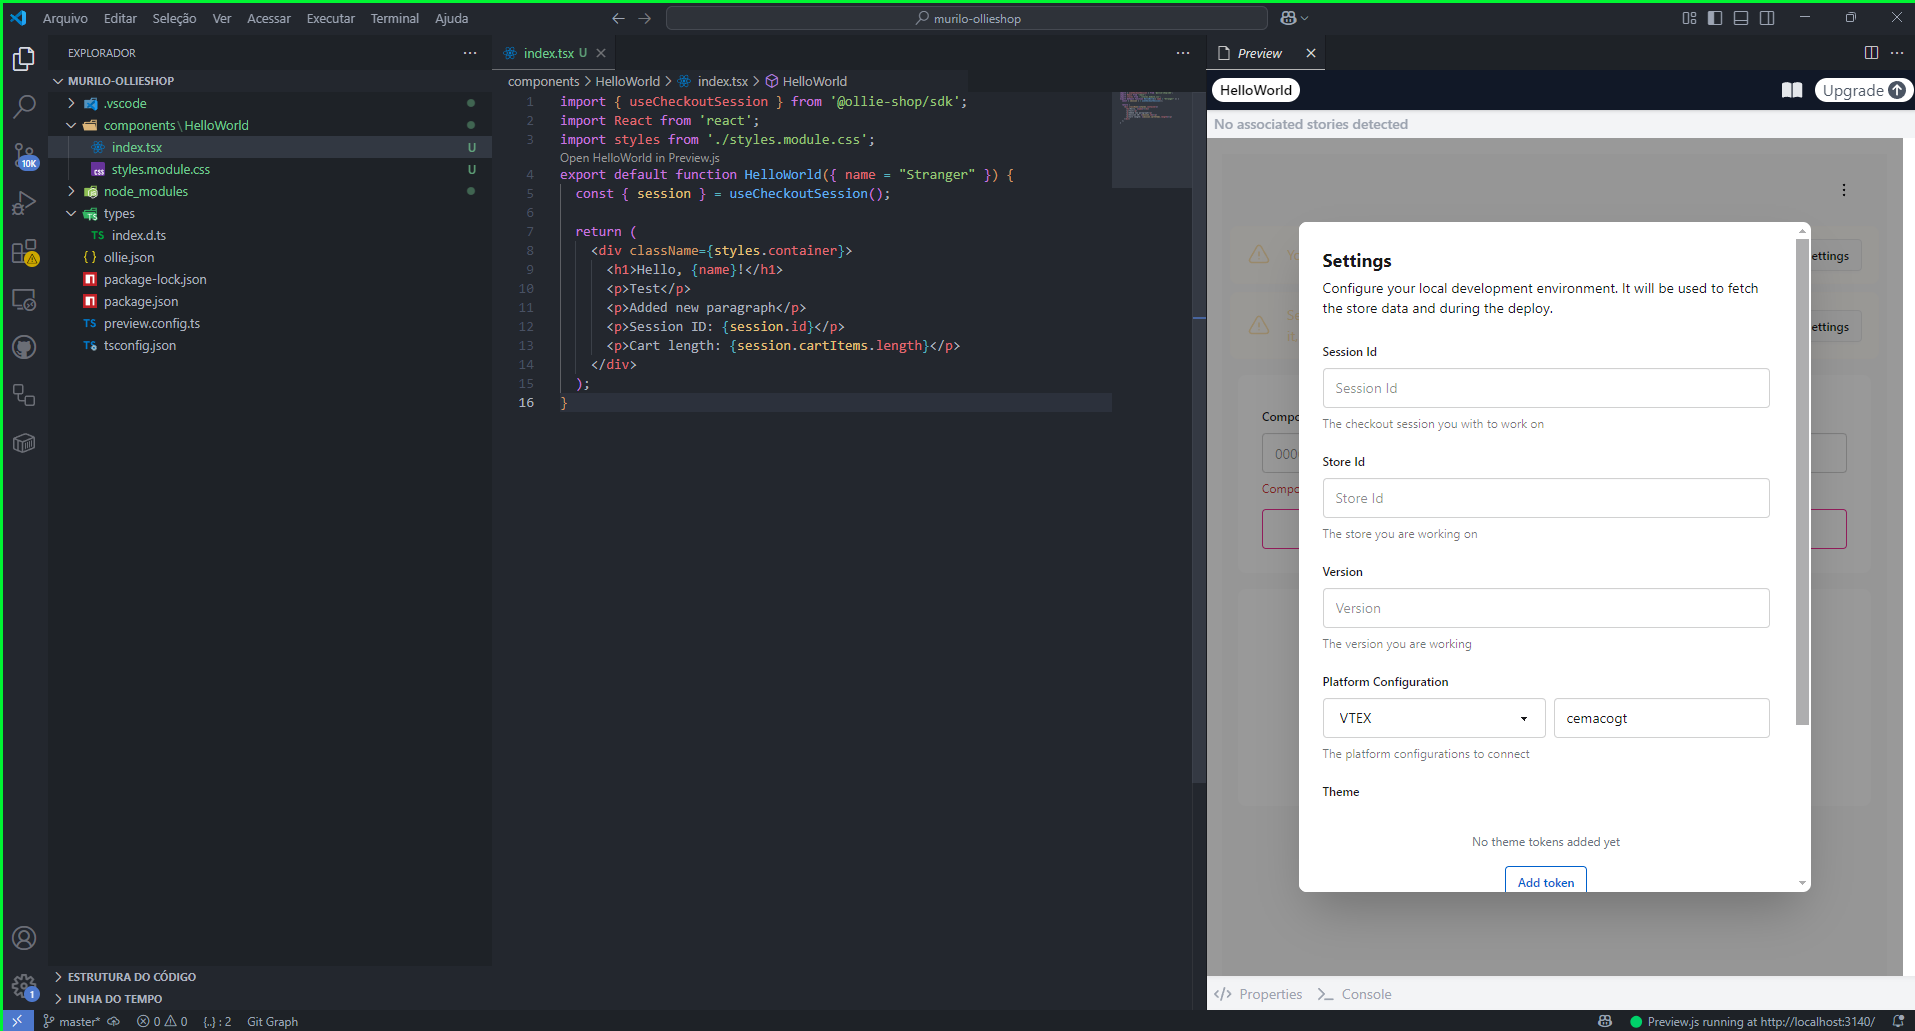Focus the Session Id input field

(x=1546, y=388)
